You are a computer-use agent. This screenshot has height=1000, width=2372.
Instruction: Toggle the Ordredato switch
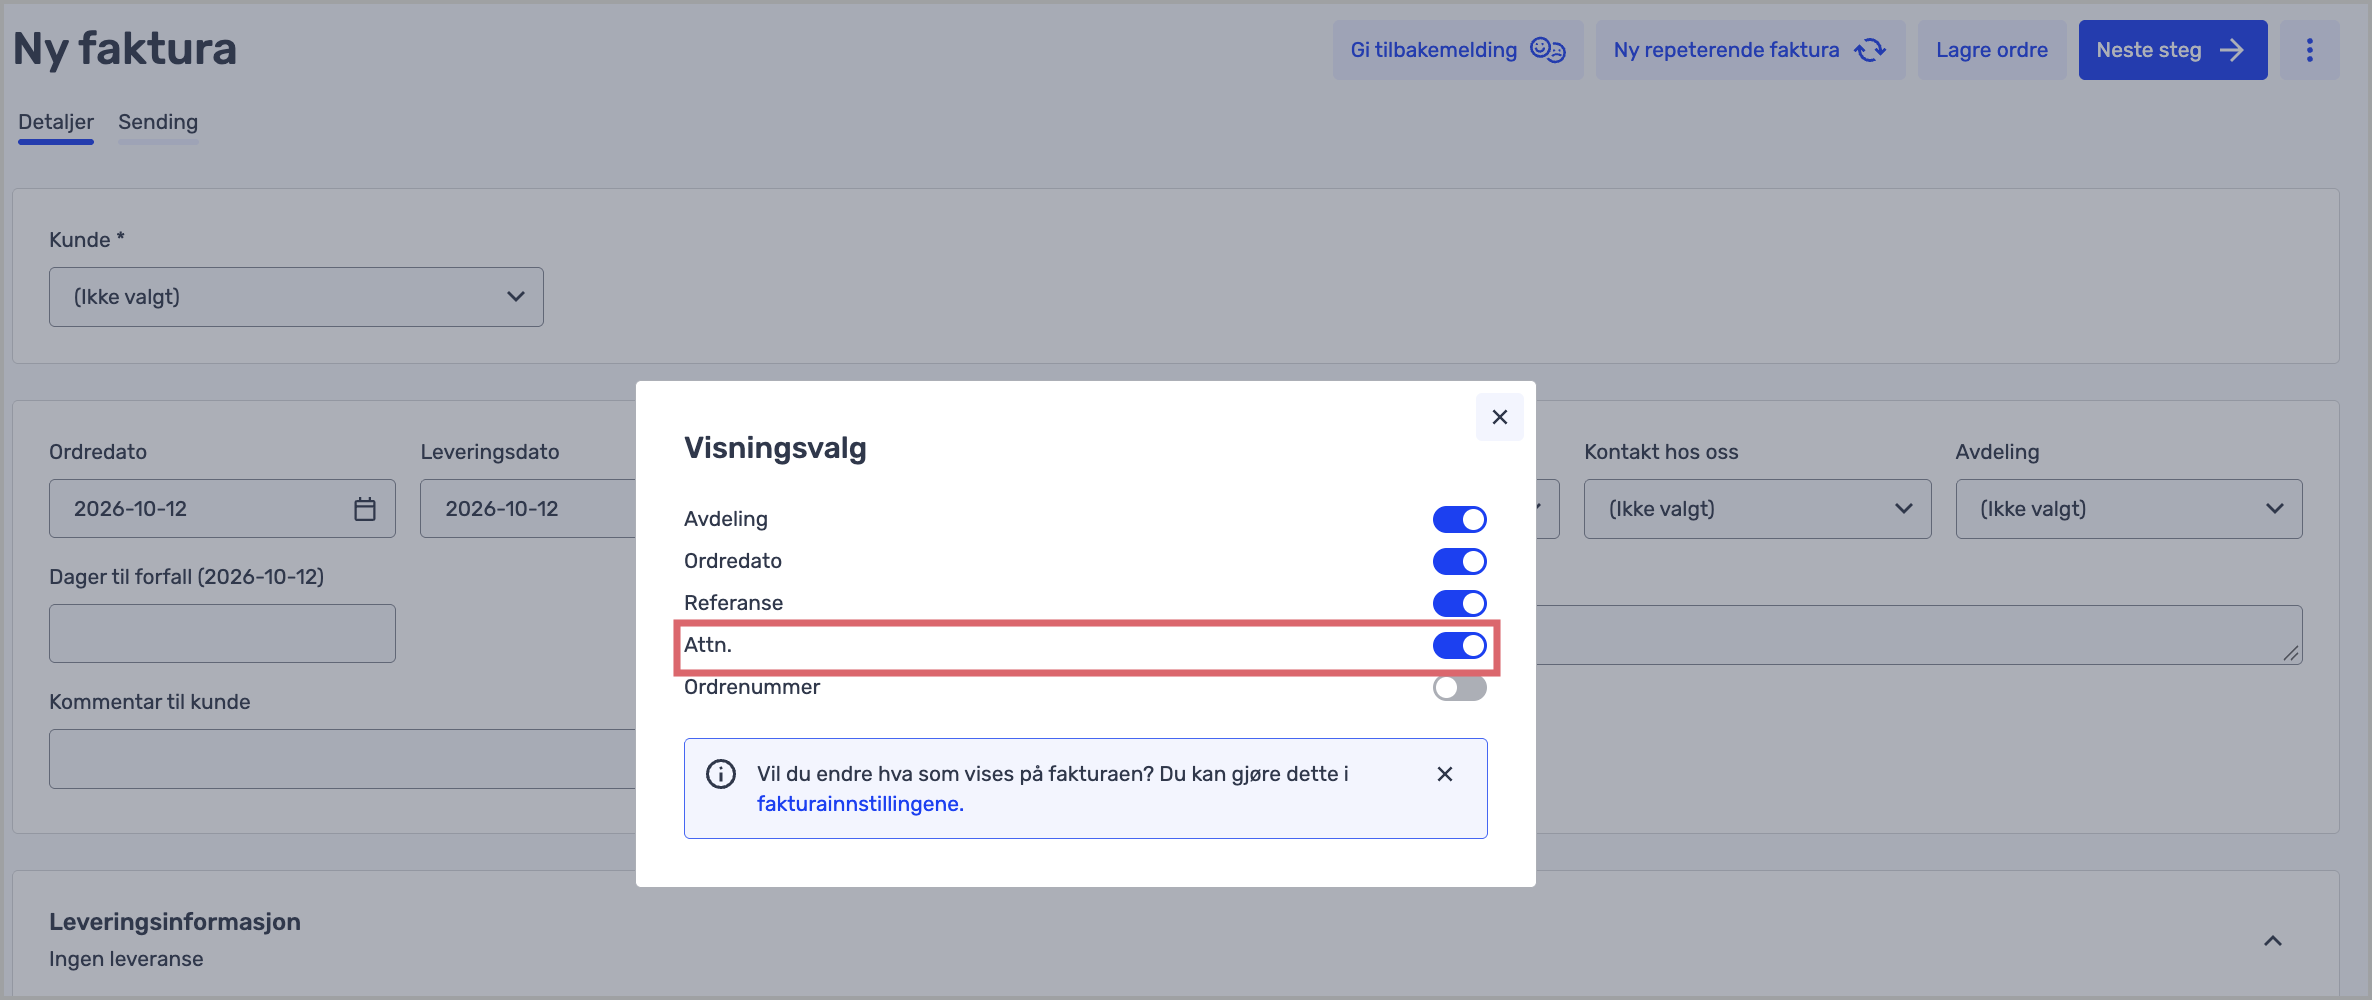(x=1459, y=561)
